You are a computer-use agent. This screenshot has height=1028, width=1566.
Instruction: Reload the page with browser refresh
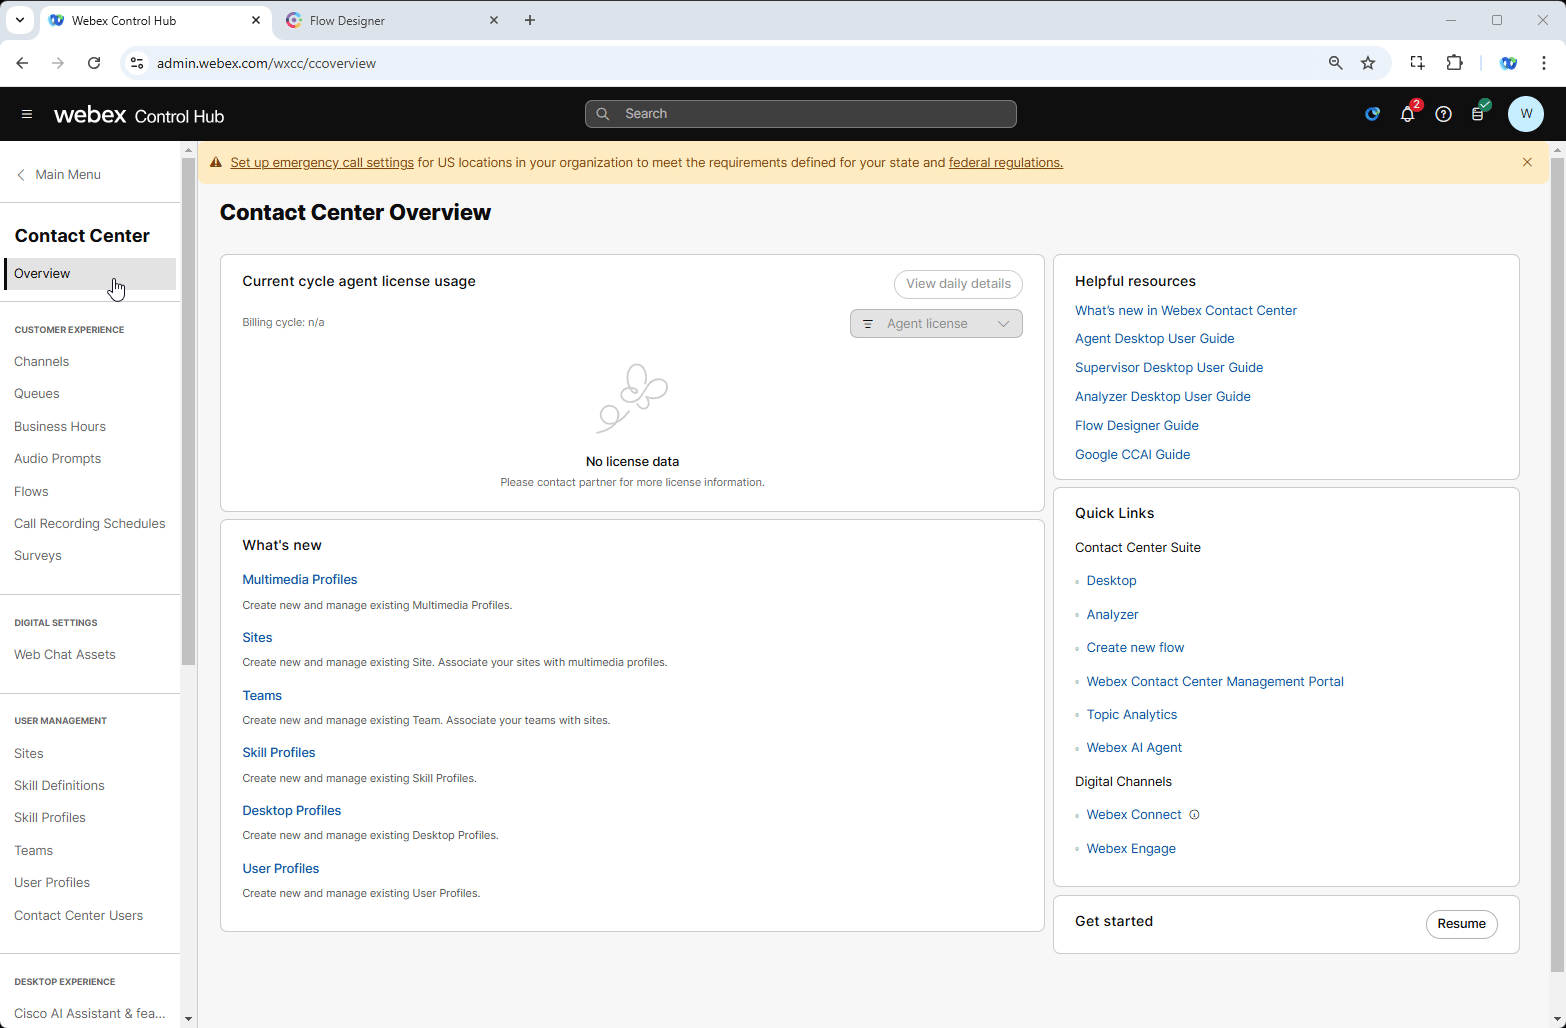pyautogui.click(x=94, y=63)
